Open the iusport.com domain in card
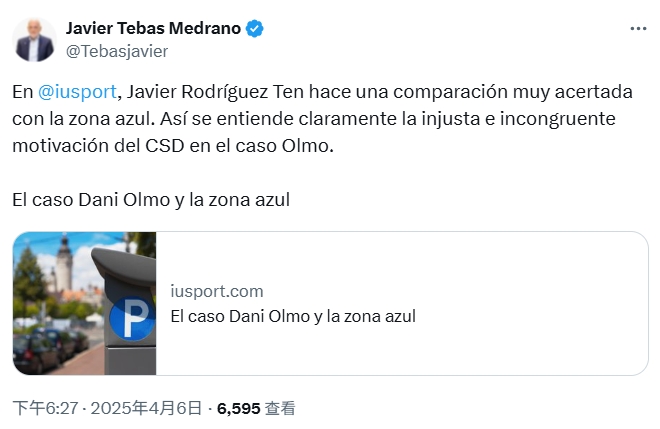Image resolution: width=660 pixels, height=429 pixels. [x=217, y=292]
